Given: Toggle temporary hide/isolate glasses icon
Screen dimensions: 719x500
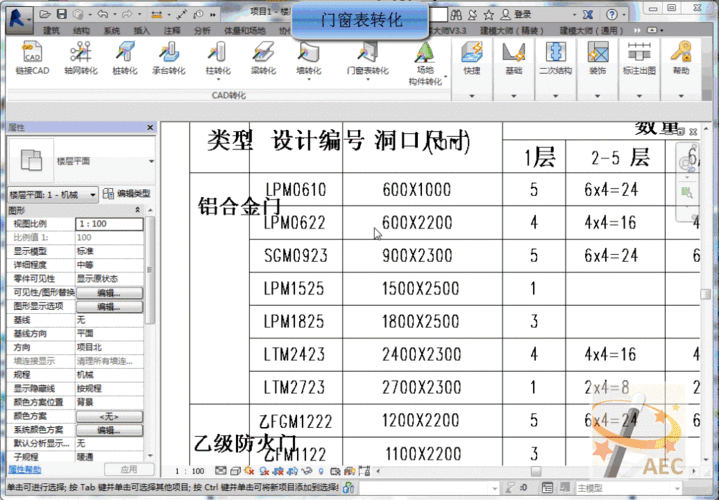Looking at the screenshot, I should pyautogui.click(x=307, y=471).
